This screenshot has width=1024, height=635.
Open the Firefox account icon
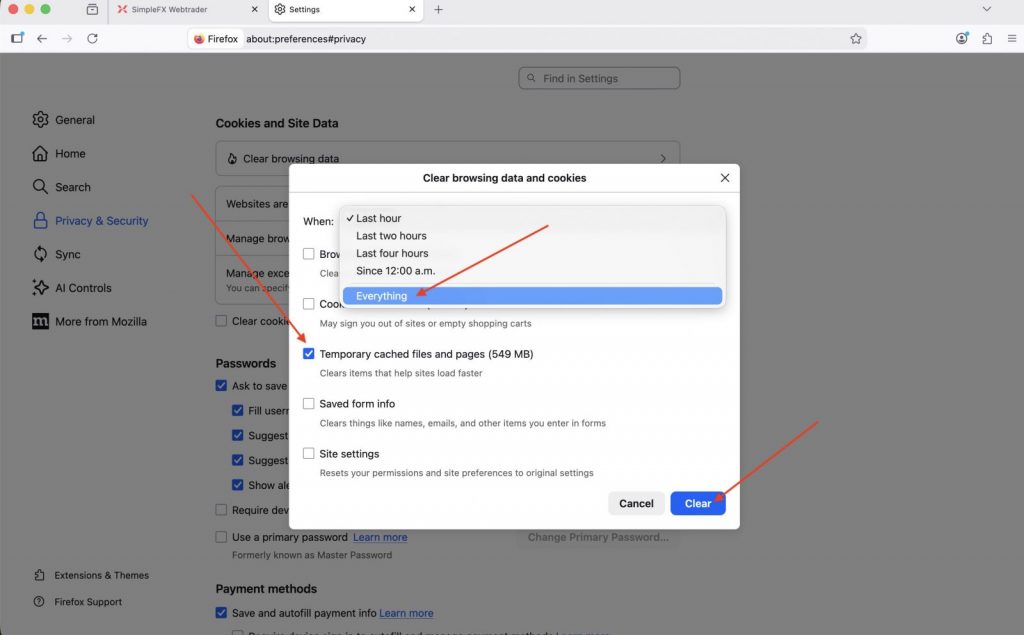click(962, 39)
